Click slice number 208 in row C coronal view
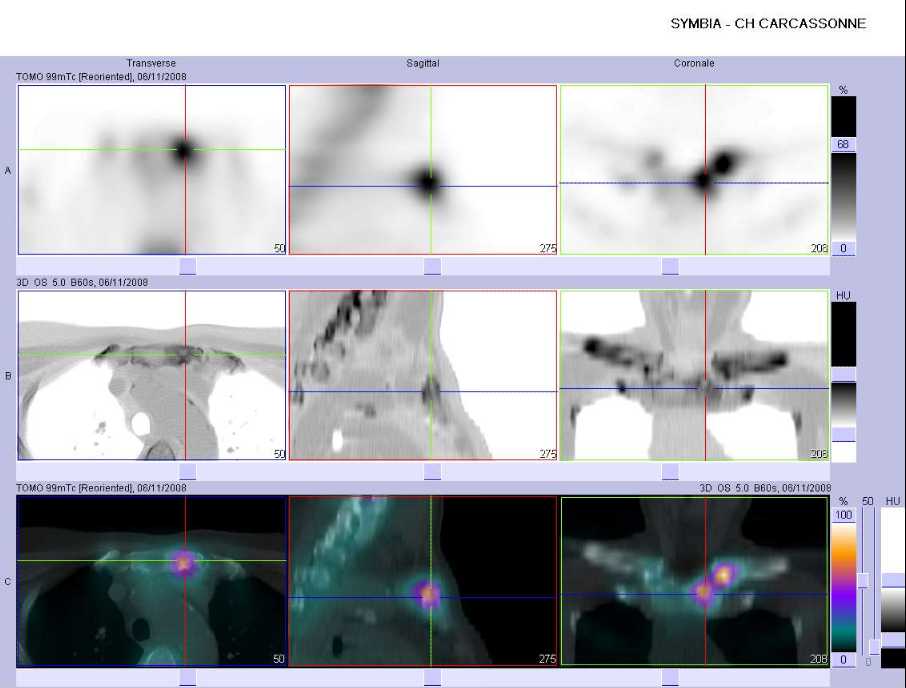906x688 pixels. coord(819,659)
